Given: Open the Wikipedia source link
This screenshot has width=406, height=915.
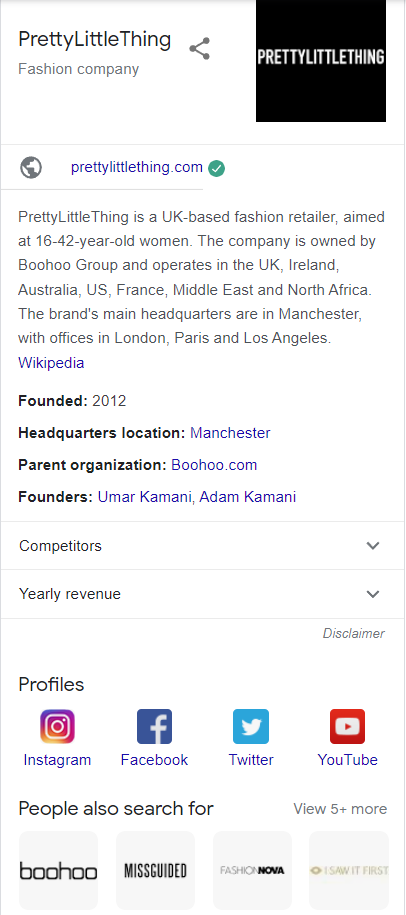Looking at the screenshot, I should click(51, 363).
